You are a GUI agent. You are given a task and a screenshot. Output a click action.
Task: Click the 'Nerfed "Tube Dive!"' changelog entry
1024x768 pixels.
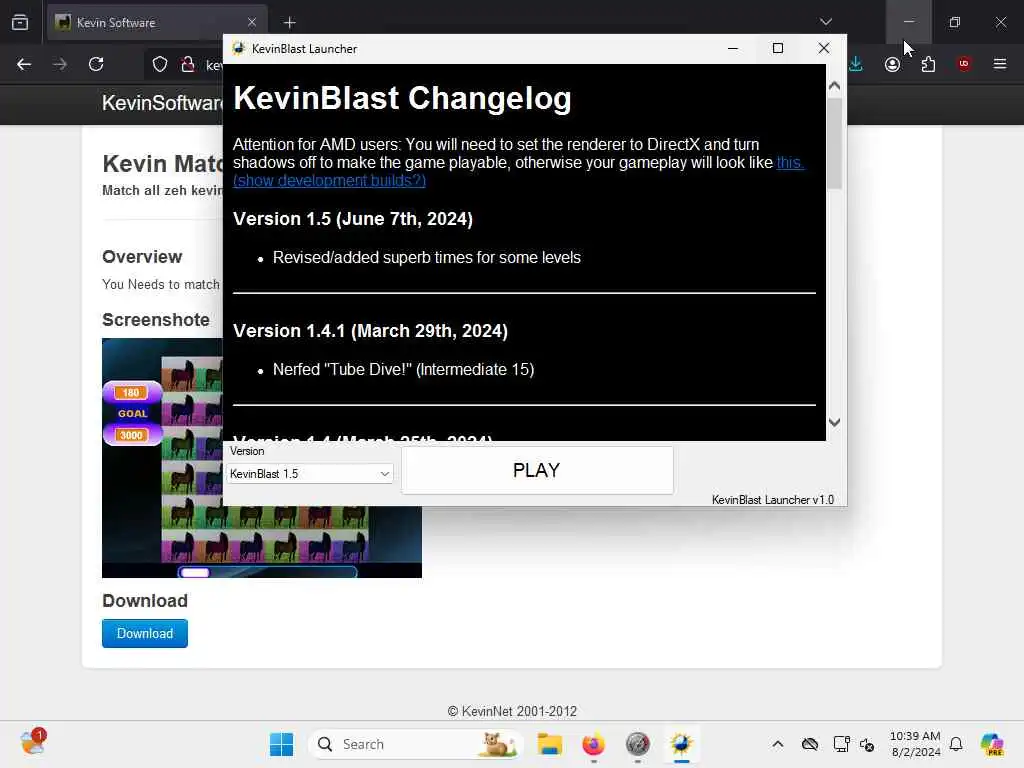[404, 370]
